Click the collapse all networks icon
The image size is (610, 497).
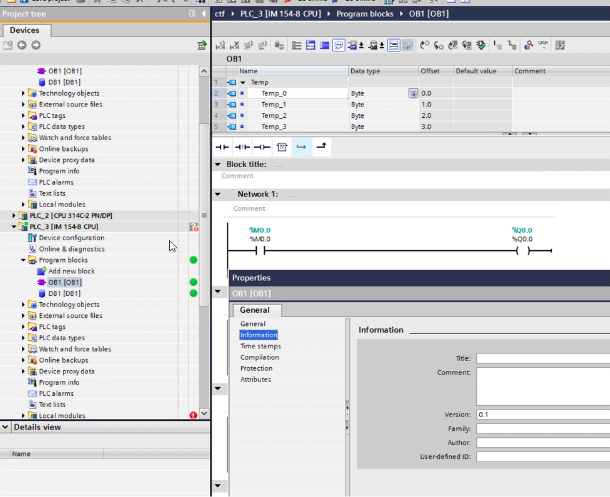click(x=324, y=46)
